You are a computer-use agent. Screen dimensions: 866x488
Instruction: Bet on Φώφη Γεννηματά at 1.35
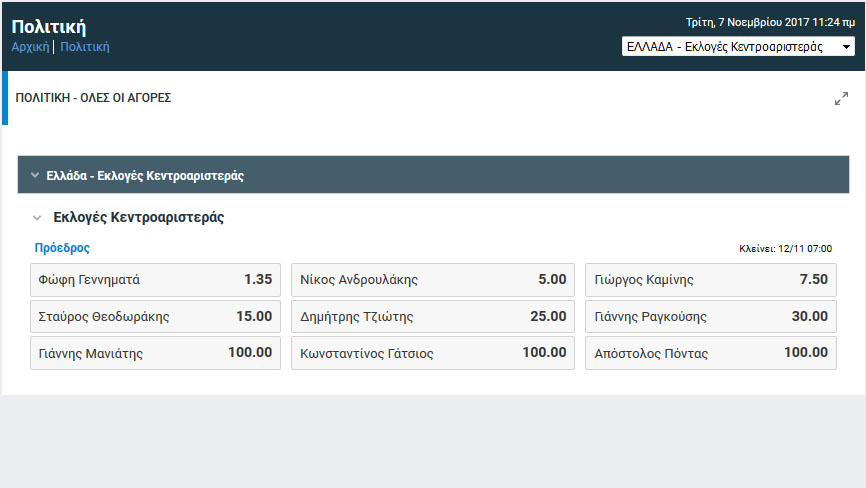click(155, 279)
